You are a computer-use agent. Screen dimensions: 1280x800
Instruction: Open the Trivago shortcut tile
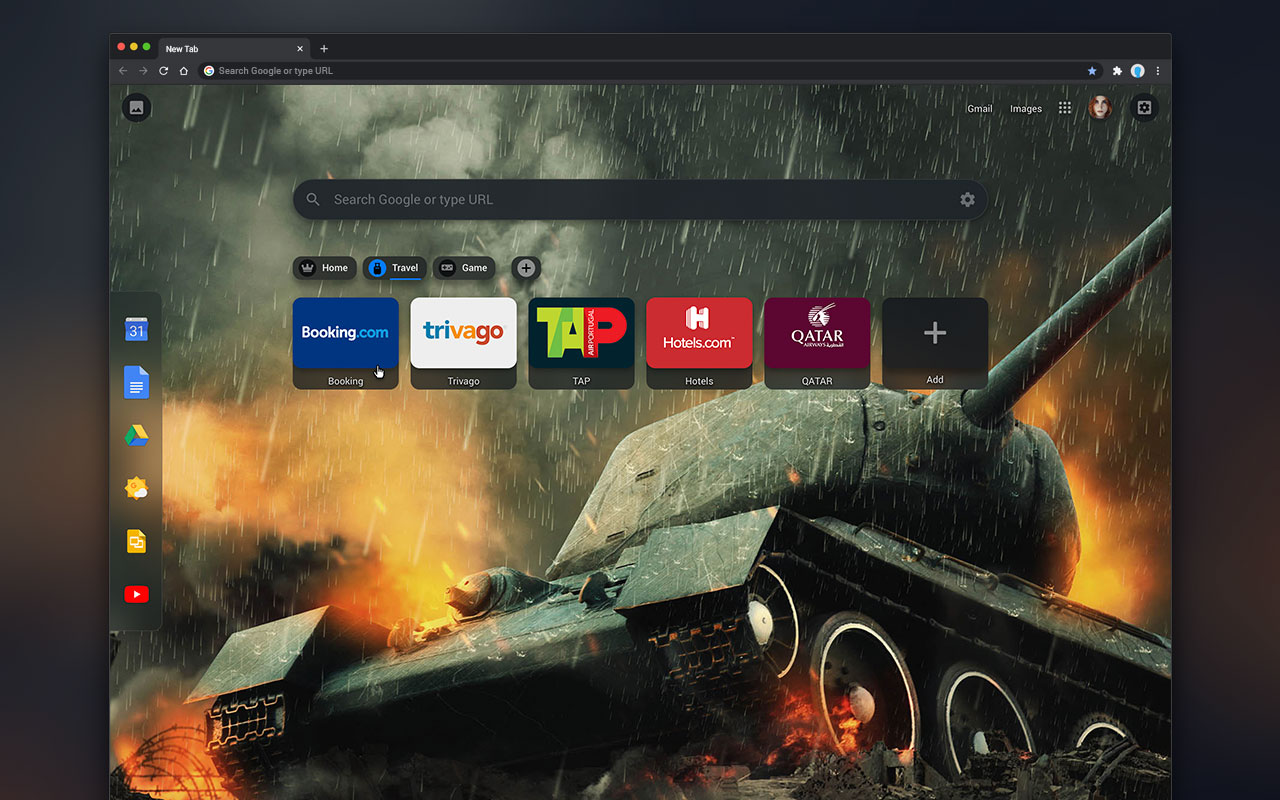pos(464,343)
